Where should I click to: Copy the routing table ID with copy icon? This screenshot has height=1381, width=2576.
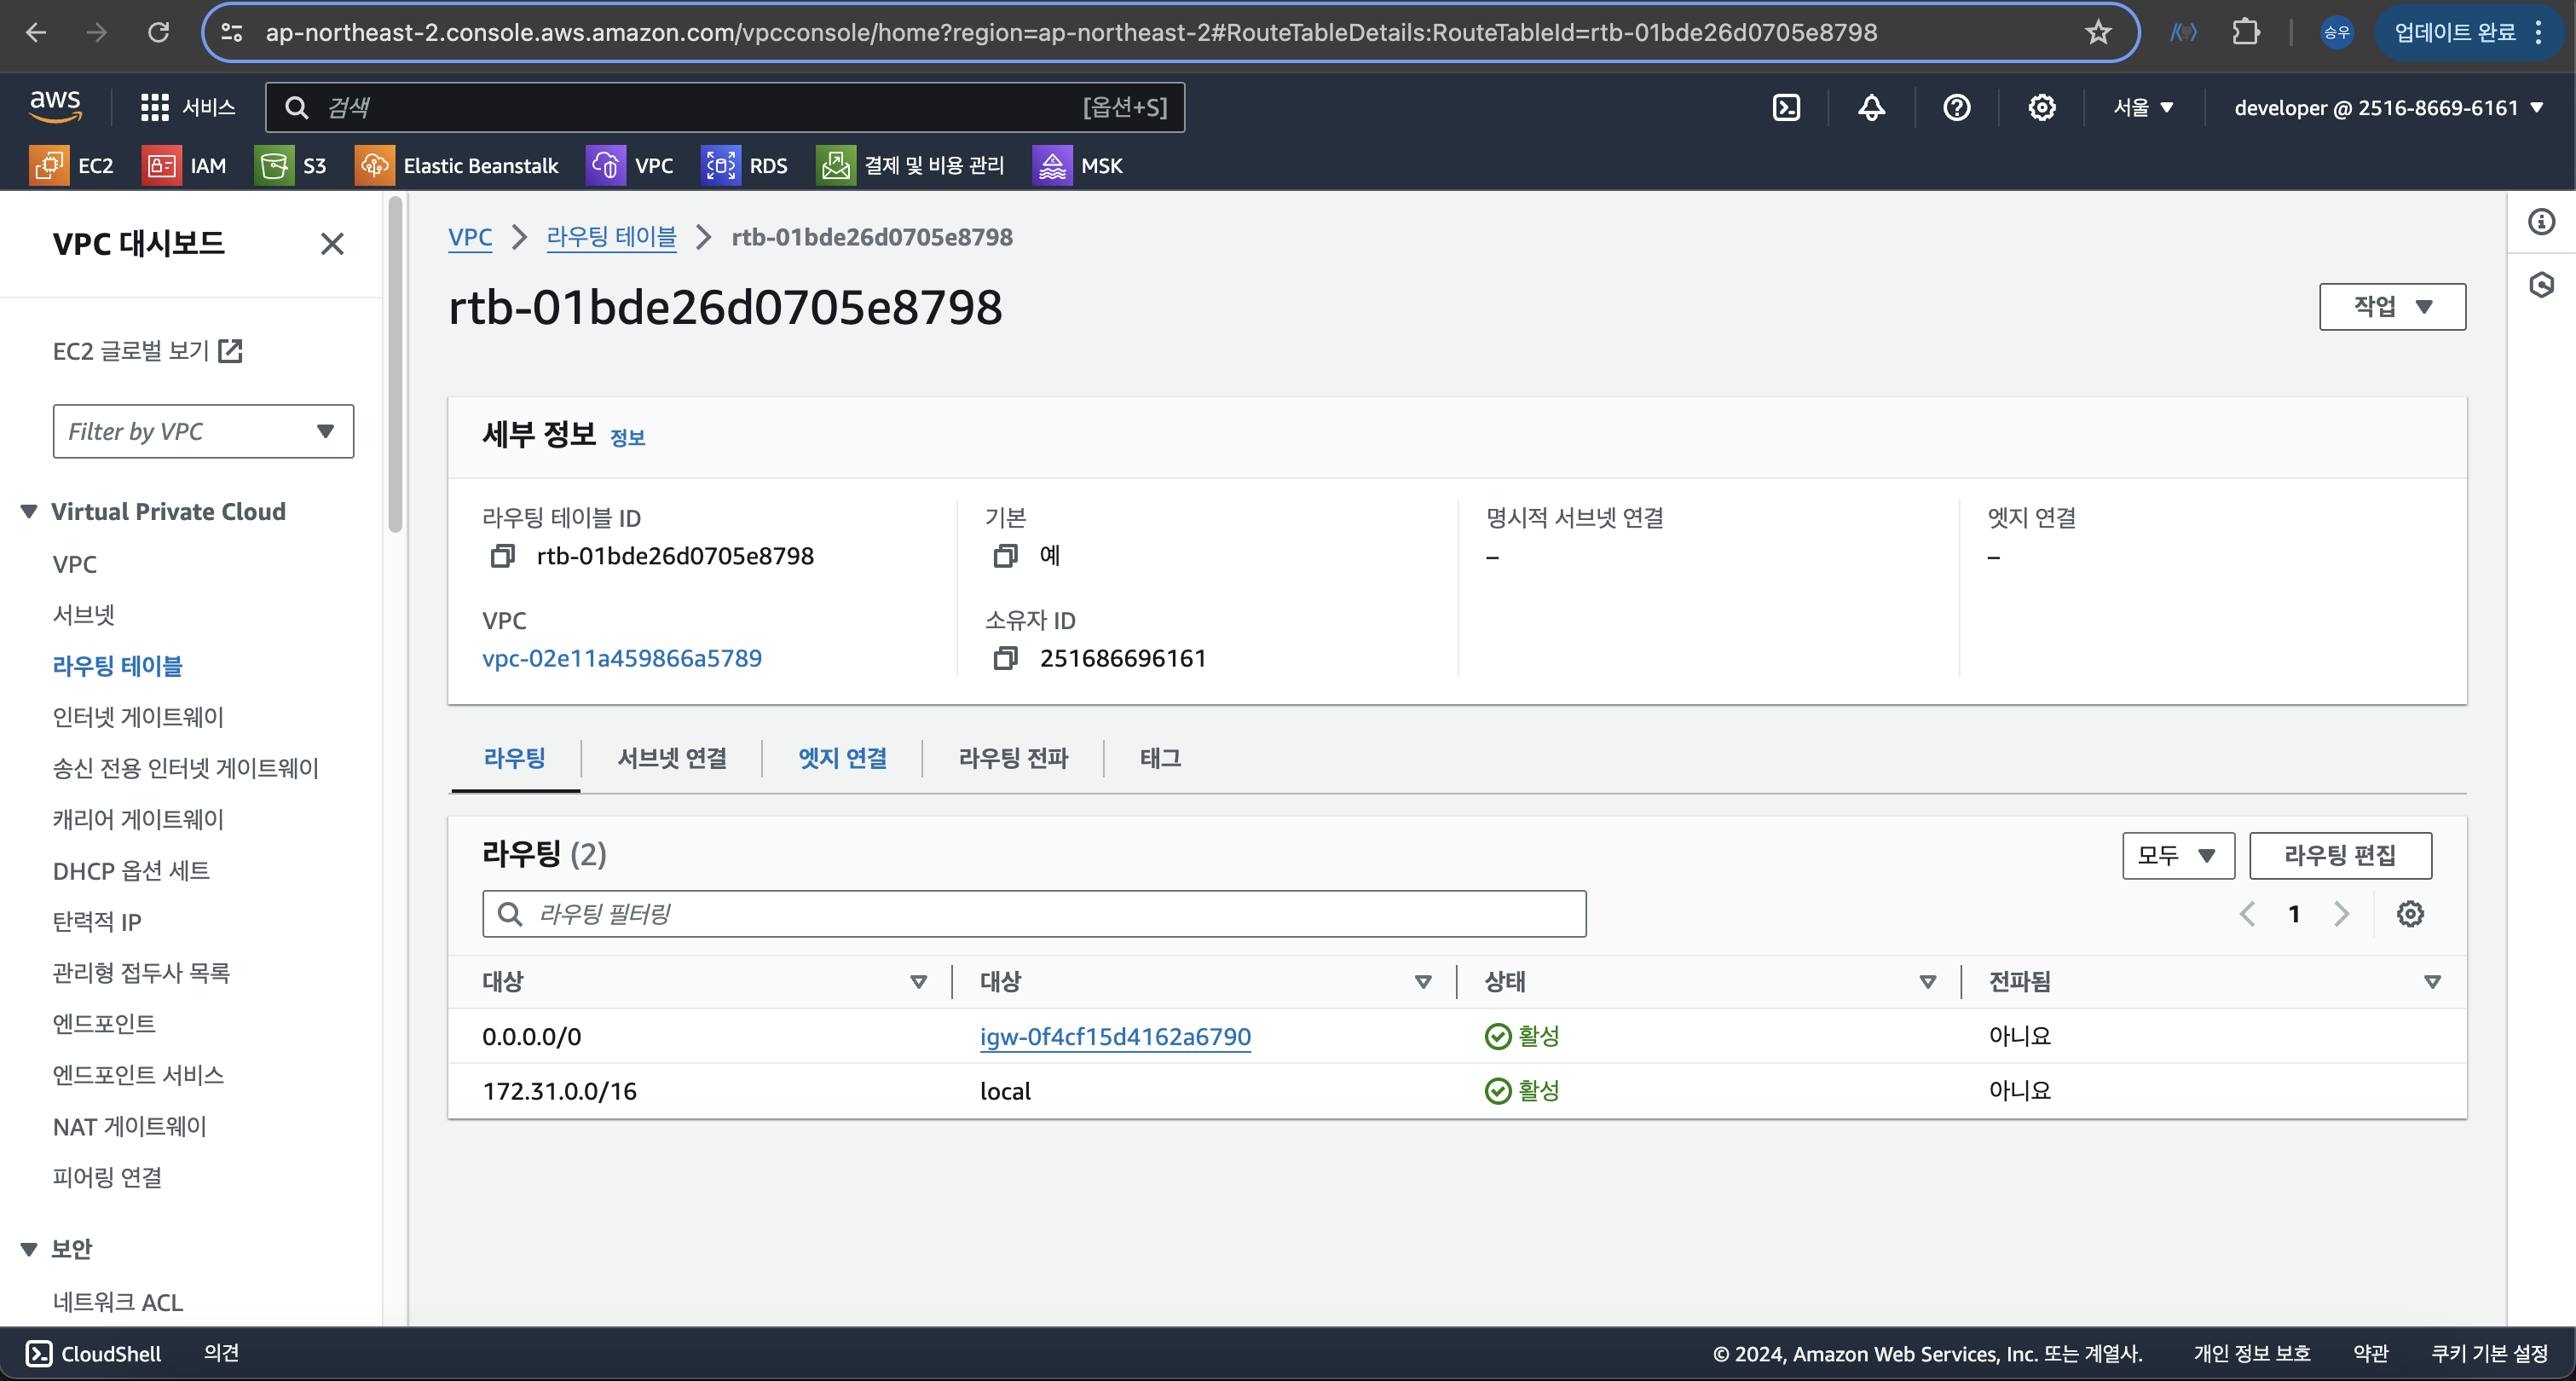click(x=502, y=556)
